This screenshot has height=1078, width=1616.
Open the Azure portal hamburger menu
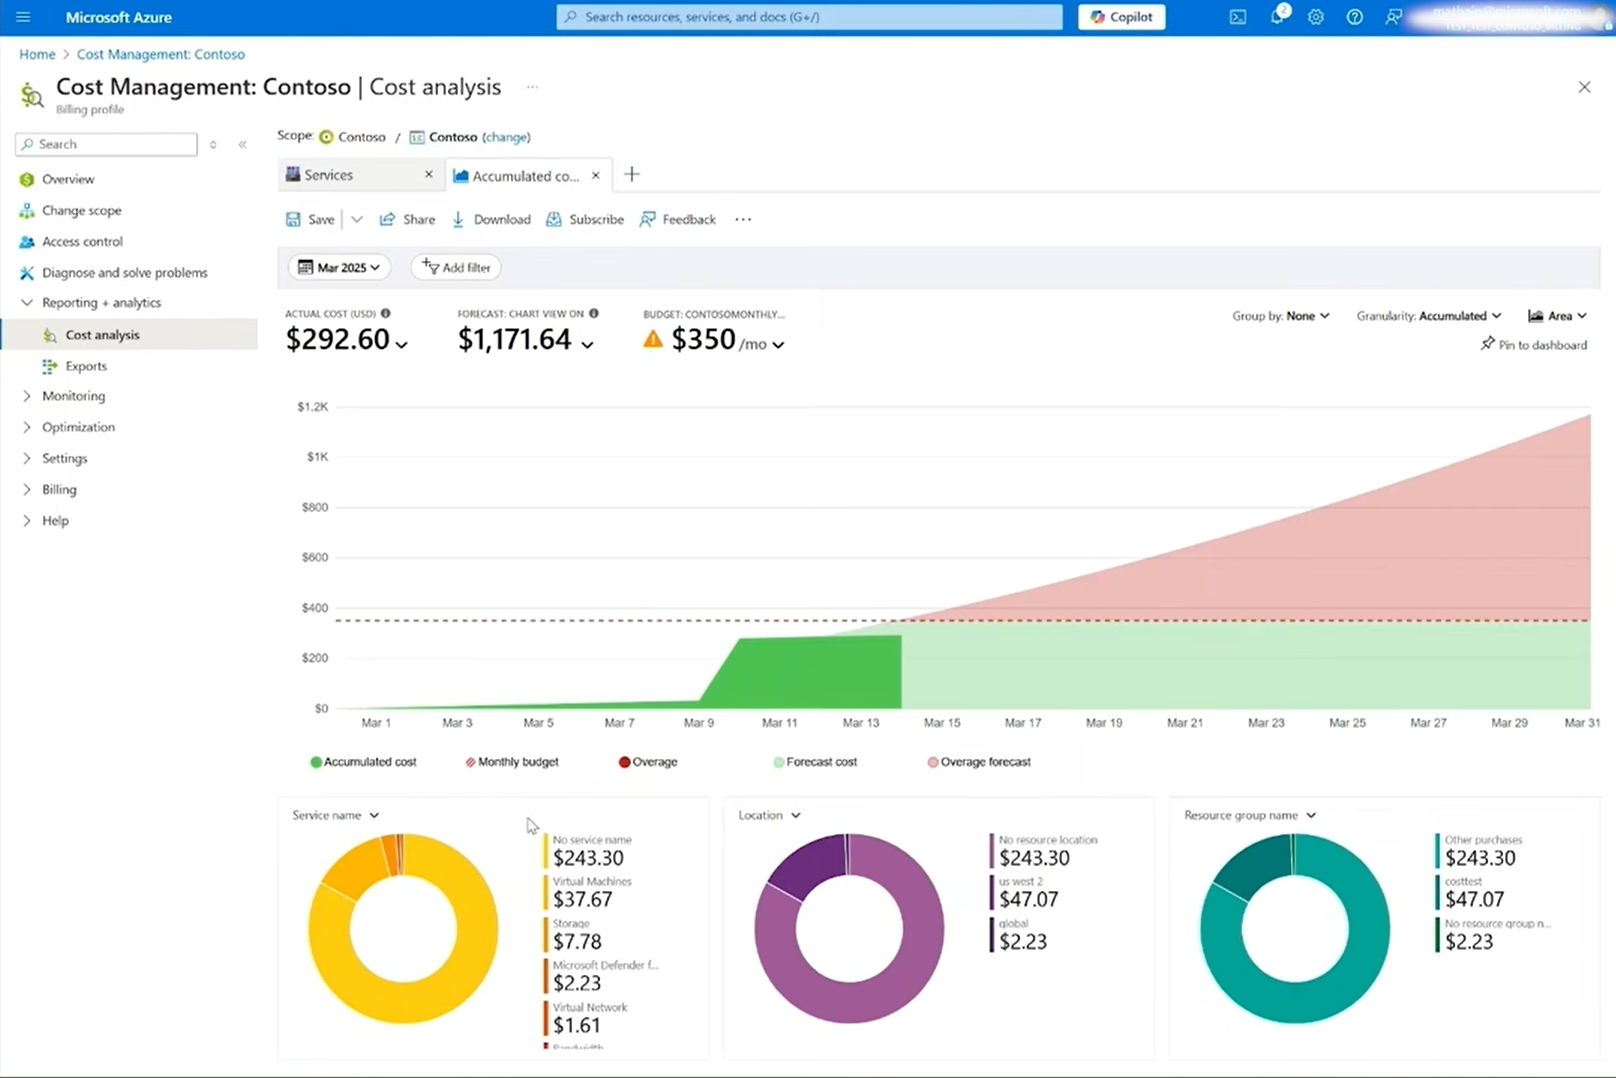(x=23, y=17)
